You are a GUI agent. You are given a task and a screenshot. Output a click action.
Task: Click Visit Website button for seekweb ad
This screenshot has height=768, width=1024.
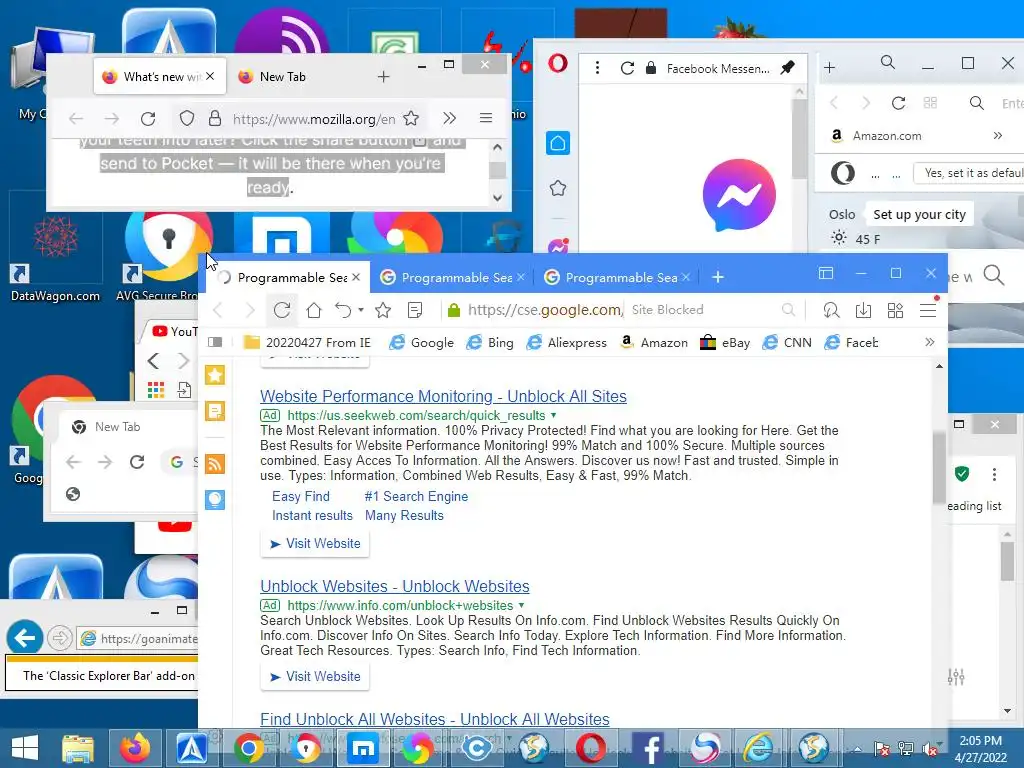coord(315,543)
